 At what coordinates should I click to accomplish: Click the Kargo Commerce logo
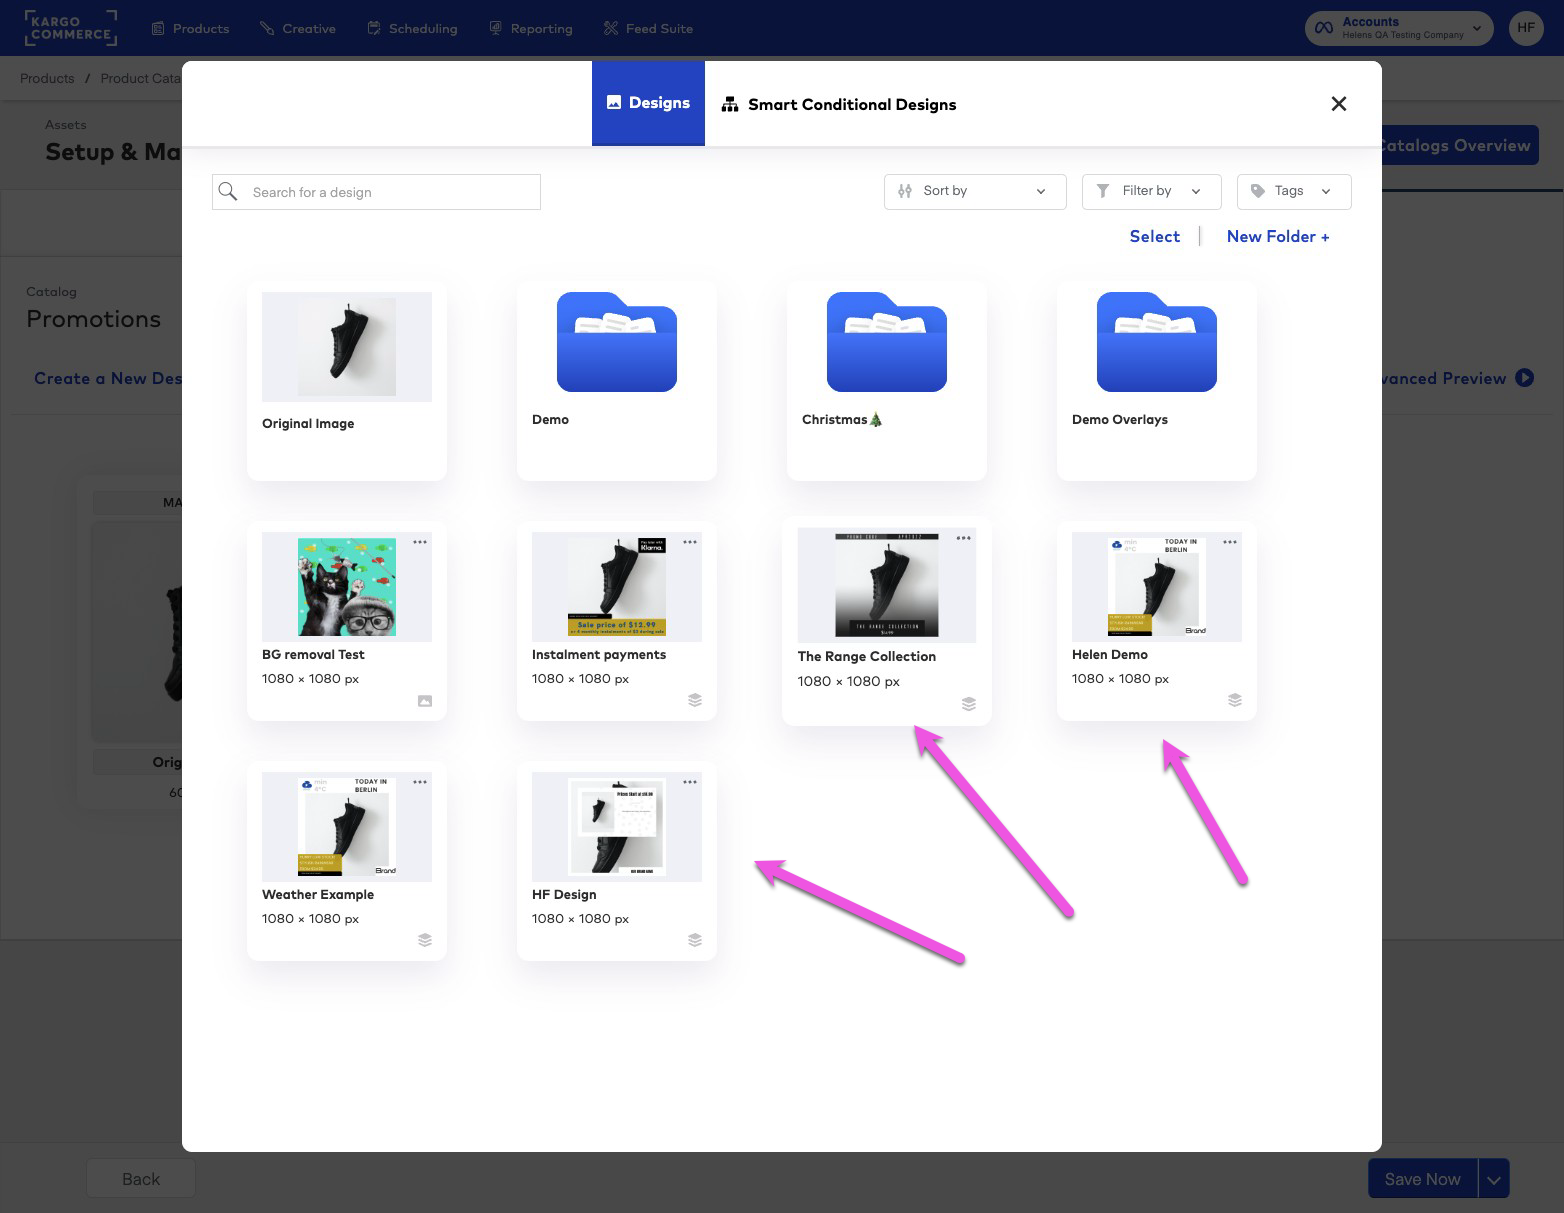click(70, 28)
